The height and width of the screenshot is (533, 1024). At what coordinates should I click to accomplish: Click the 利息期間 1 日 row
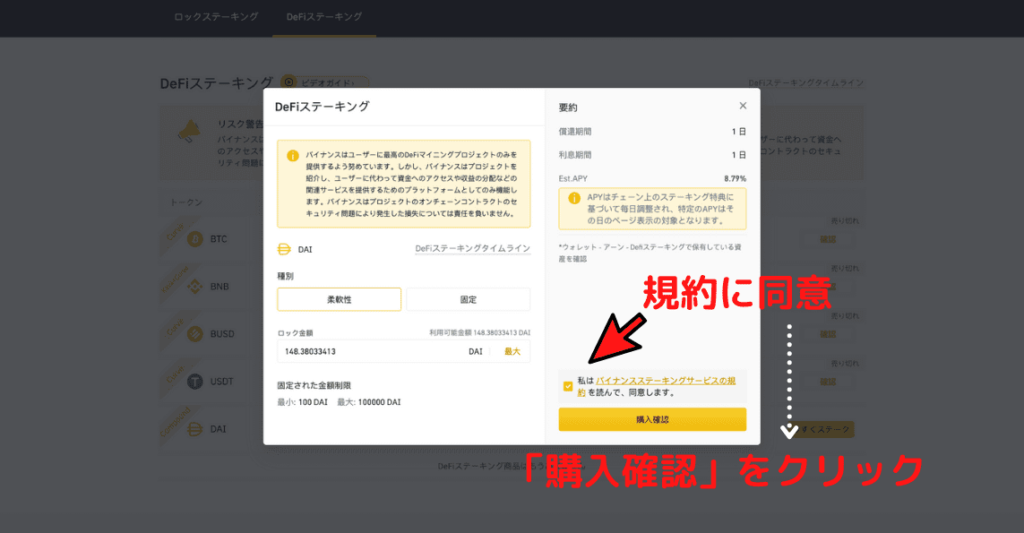652,155
